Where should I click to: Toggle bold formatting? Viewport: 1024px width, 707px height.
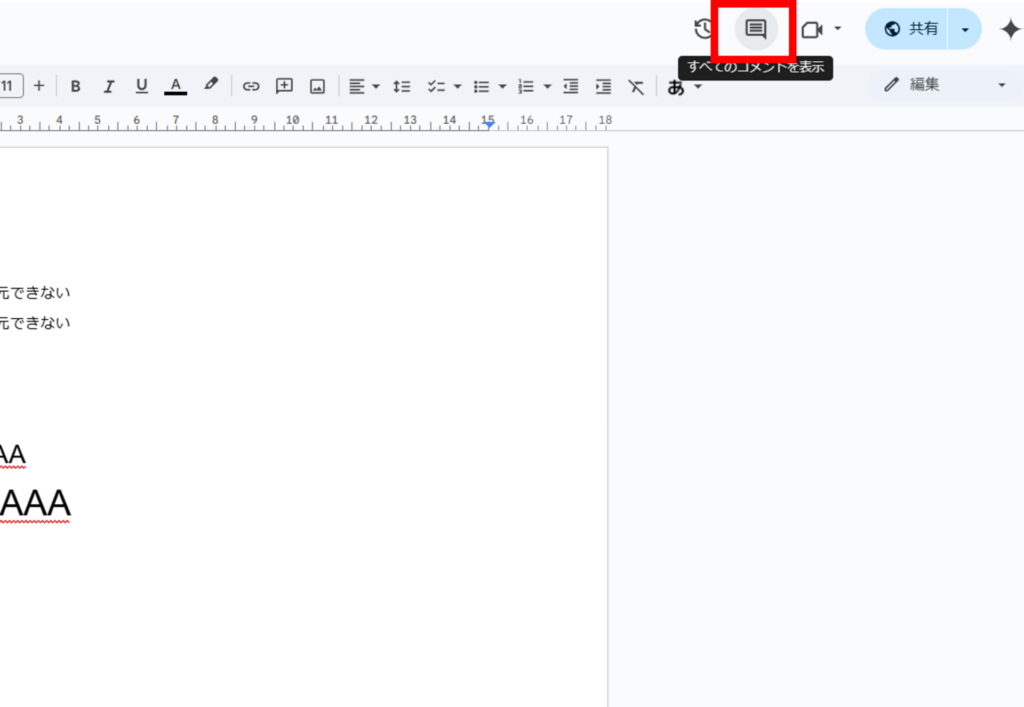click(76, 86)
